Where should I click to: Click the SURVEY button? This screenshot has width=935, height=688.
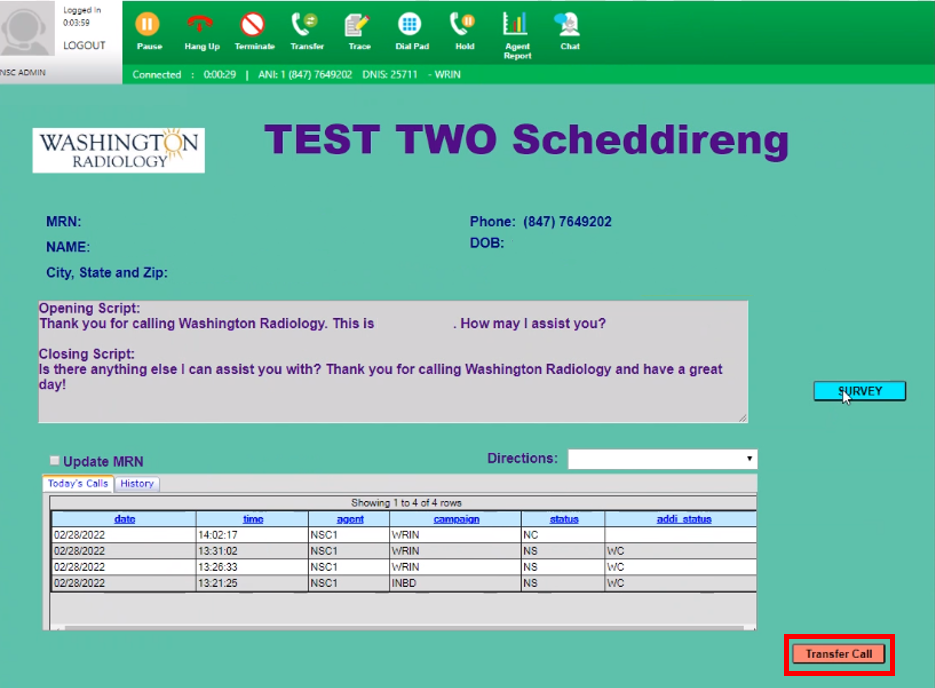pos(859,391)
